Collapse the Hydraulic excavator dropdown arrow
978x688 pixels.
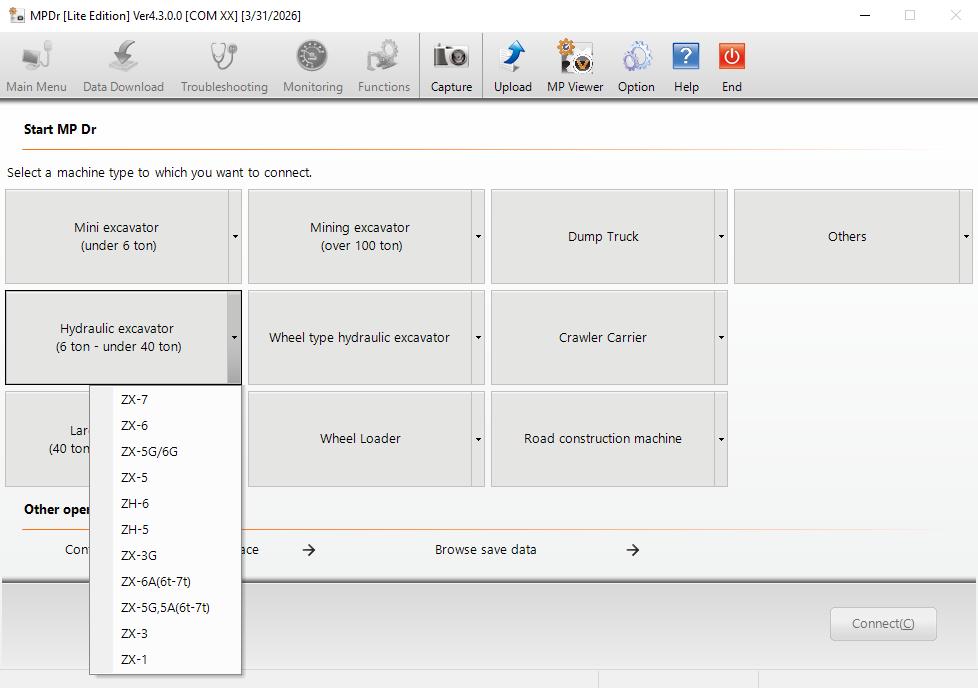pyautogui.click(x=235, y=337)
